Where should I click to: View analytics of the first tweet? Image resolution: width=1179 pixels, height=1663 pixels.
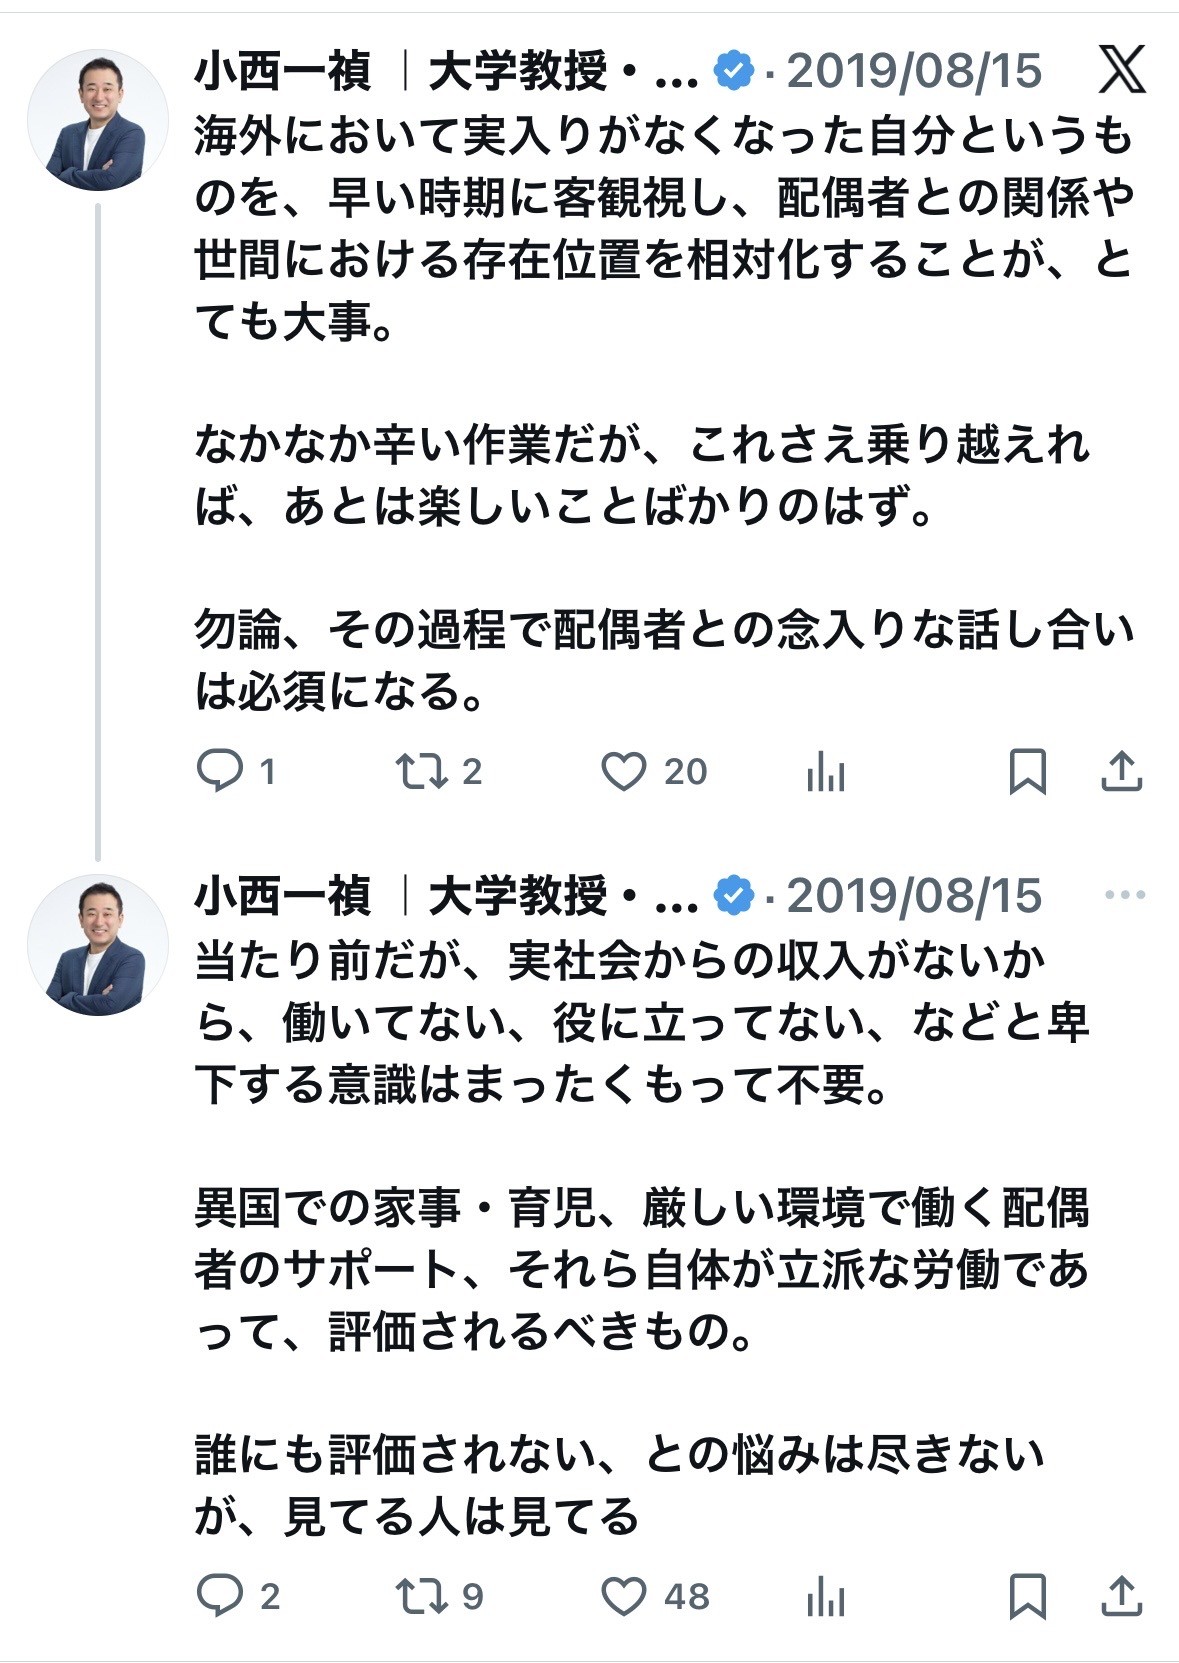[x=826, y=772]
